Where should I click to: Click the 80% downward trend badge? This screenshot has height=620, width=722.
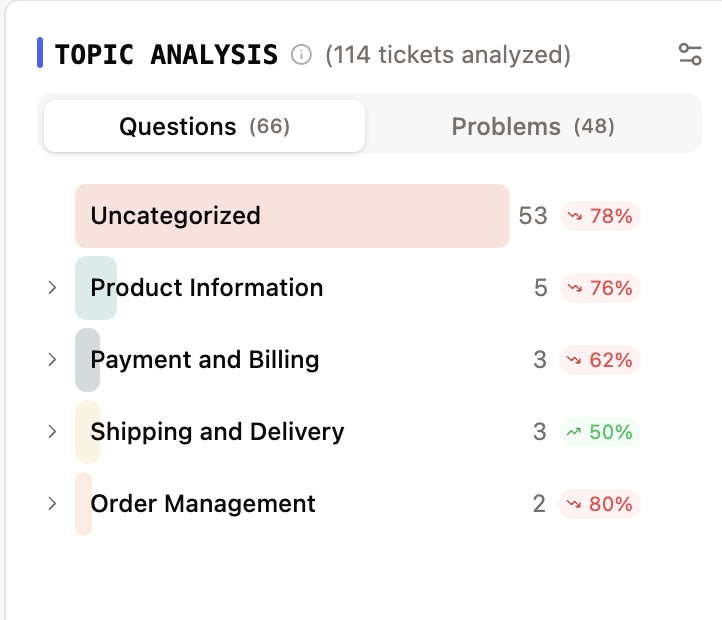coord(600,504)
